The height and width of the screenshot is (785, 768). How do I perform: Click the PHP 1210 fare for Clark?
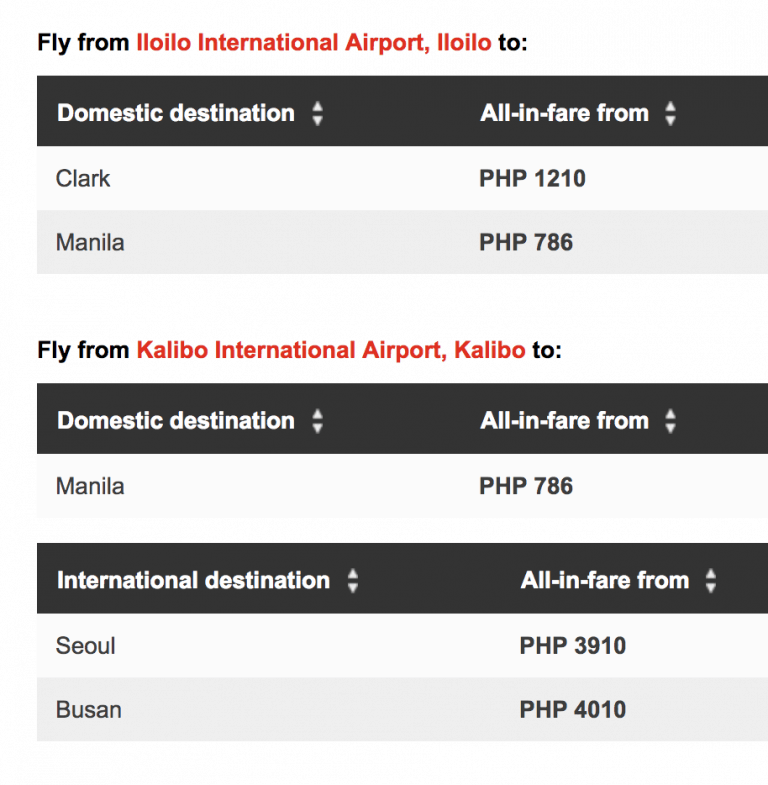[x=532, y=179]
